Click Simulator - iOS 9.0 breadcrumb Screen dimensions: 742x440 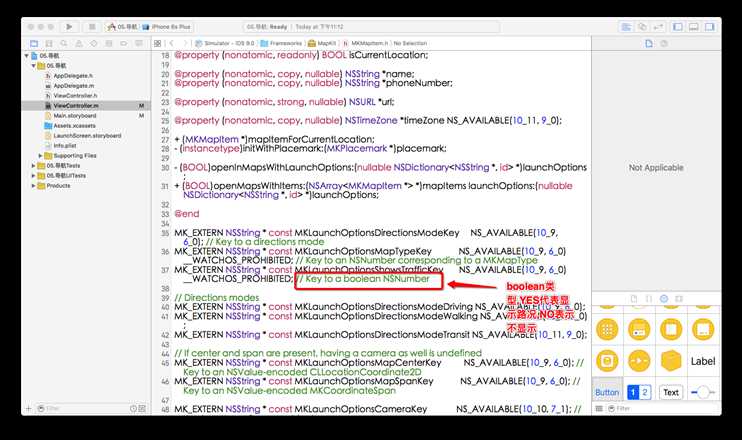[225, 44]
